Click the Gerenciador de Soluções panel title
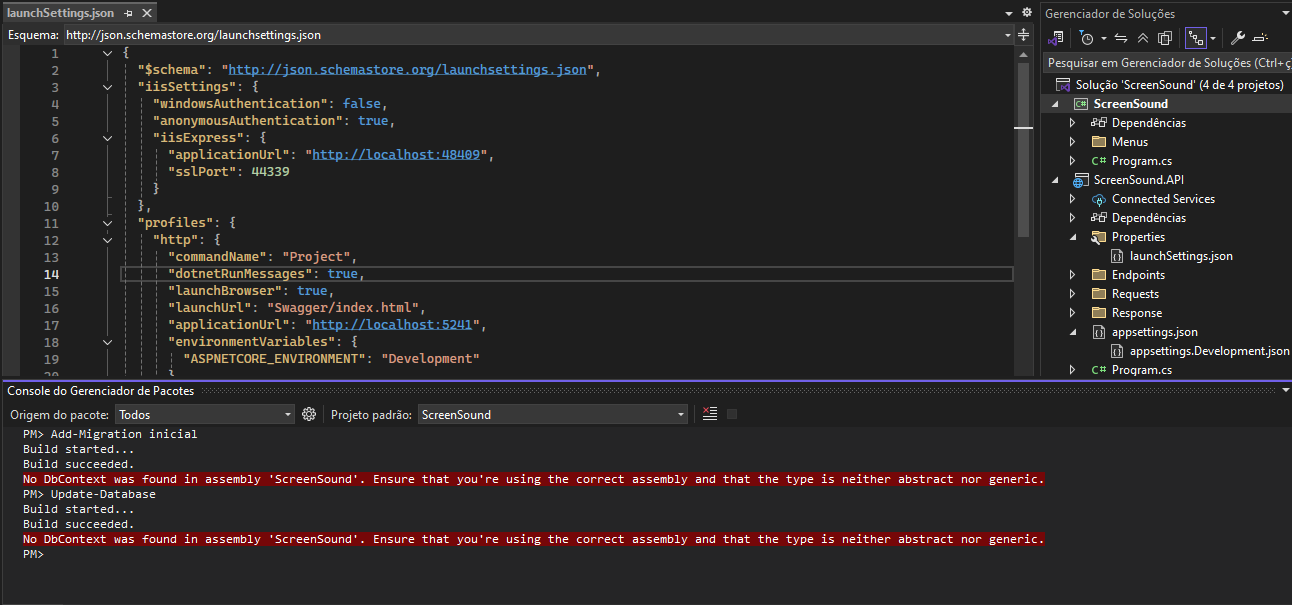 click(1110, 14)
